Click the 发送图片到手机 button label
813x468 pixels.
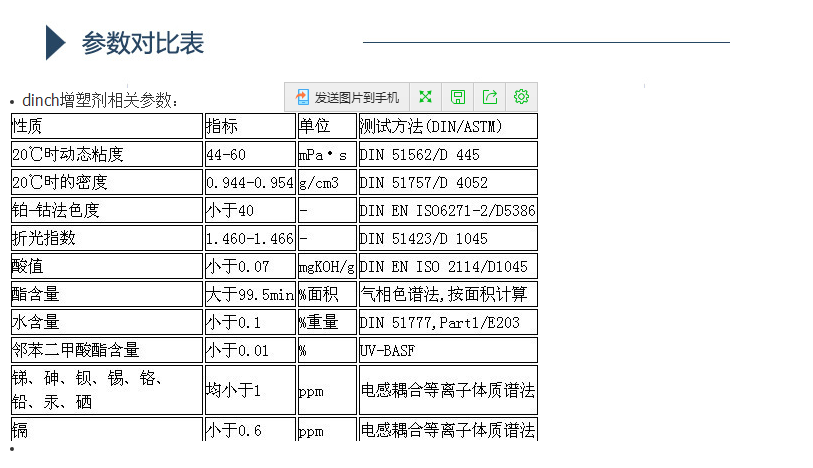click(x=356, y=98)
